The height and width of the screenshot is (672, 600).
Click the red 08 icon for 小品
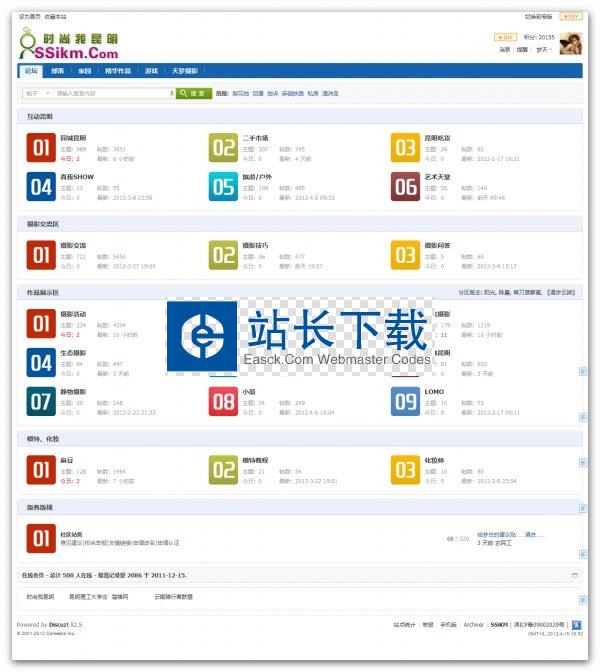(223, 402)
